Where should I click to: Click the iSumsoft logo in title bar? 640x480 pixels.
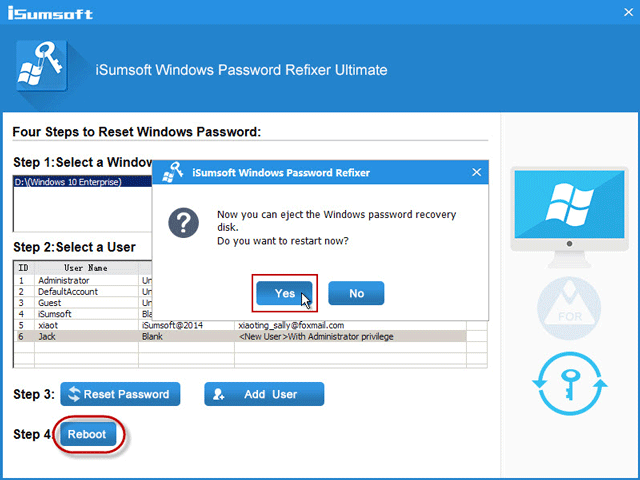pyautogui.click(x=50, y=13)
